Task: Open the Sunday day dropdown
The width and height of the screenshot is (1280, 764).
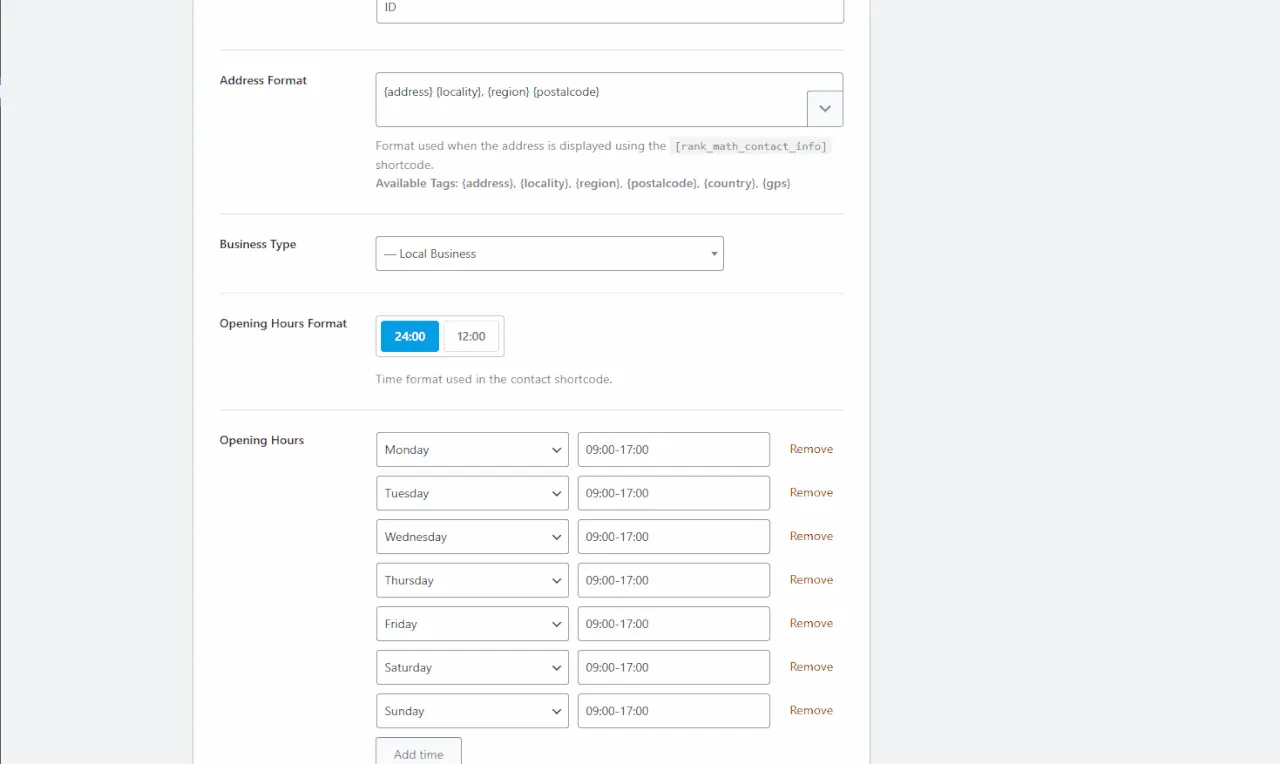Action: point(472,711)
